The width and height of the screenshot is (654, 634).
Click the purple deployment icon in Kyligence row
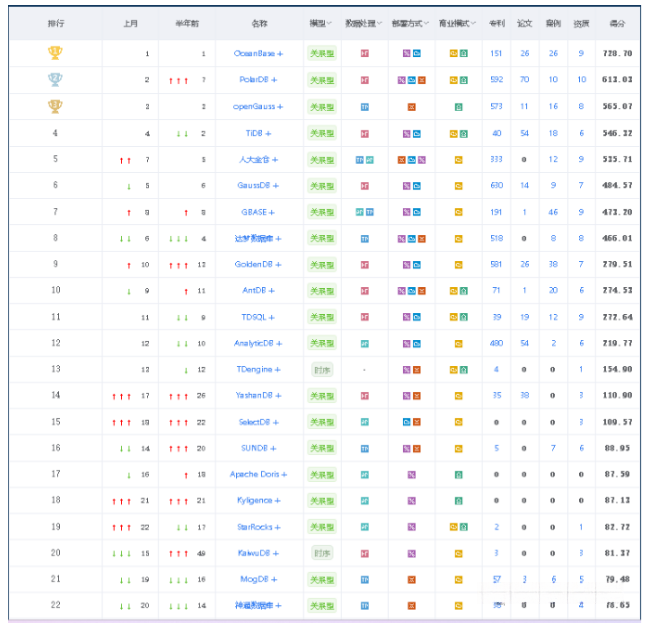coord(411,501)
